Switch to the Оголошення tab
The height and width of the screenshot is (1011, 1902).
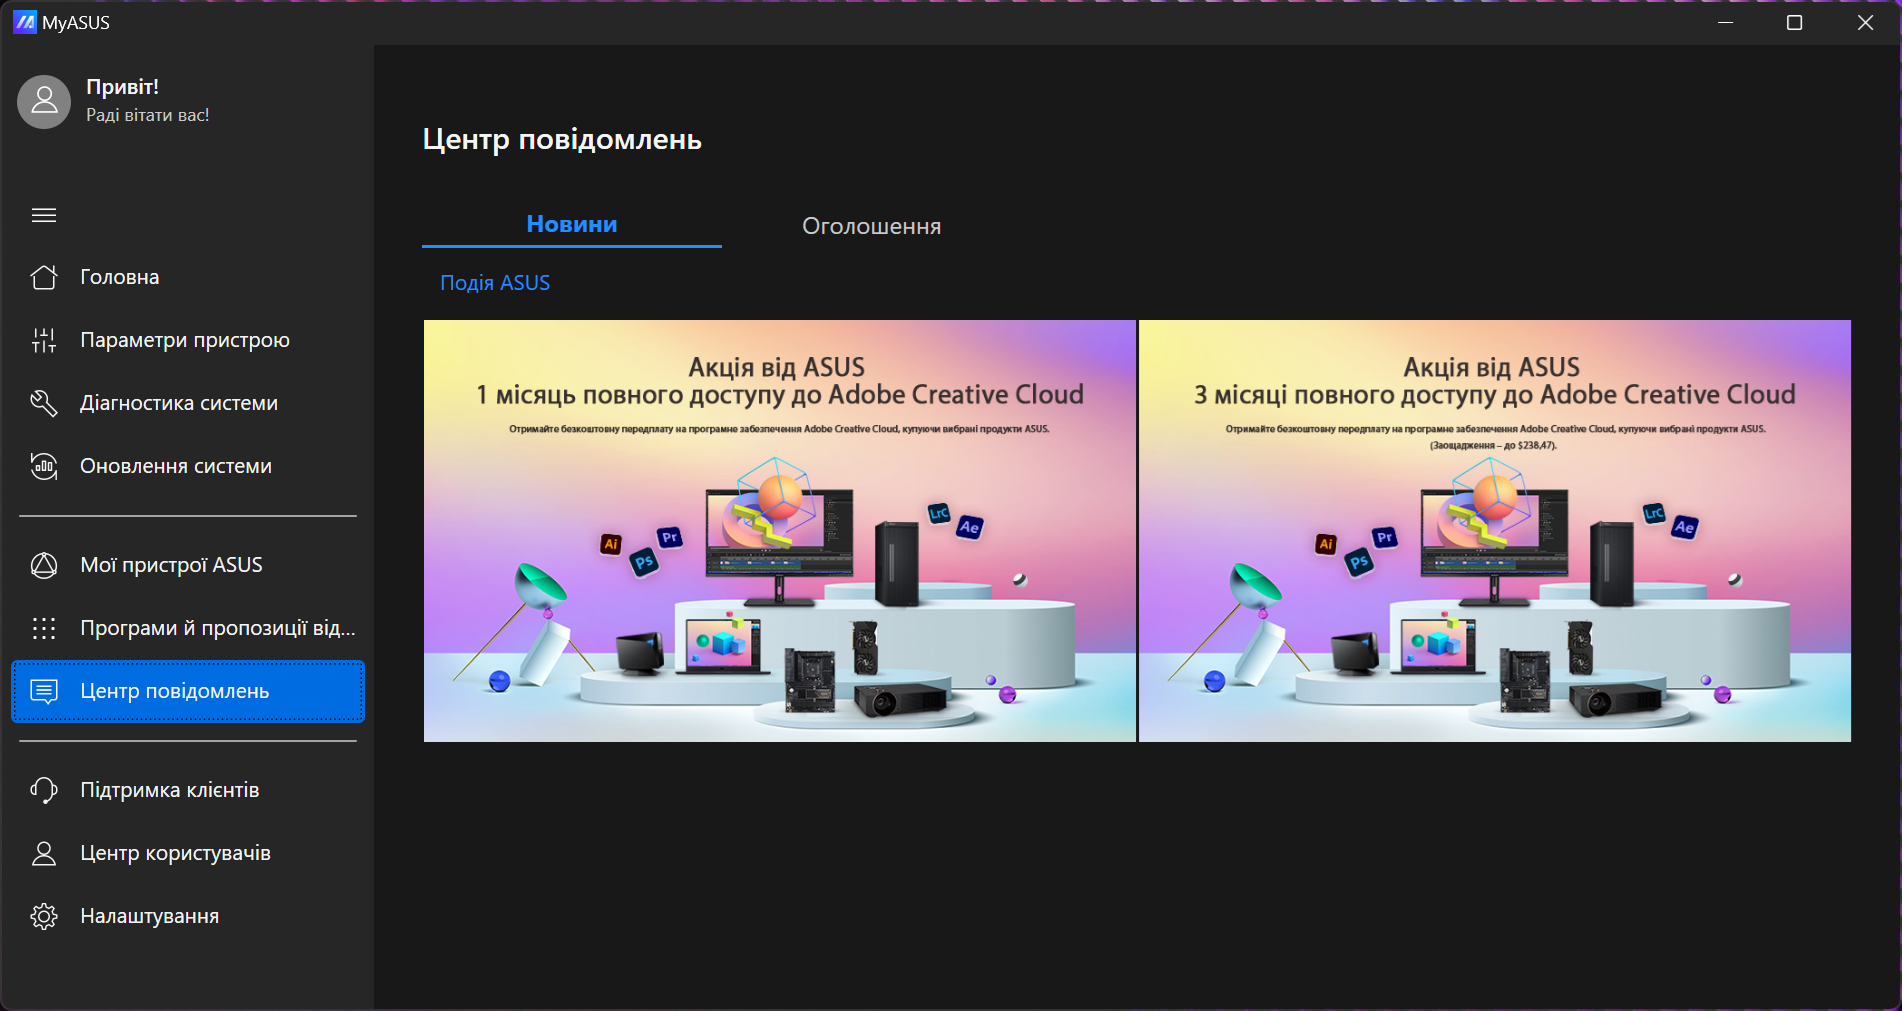point(872,226)
